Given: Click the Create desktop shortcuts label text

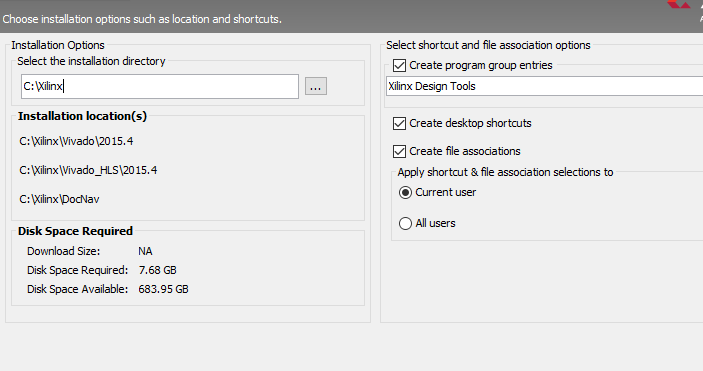Looking at the screenshot, I should pyautogui.click(x=470, y=123).
